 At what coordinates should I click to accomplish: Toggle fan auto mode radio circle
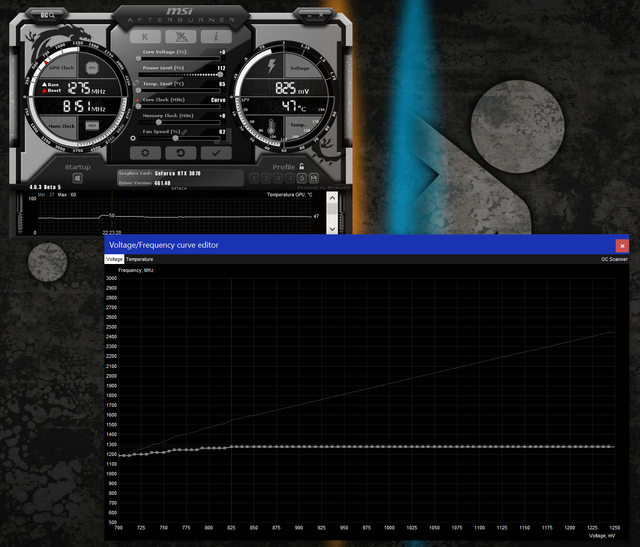[x=133, y=138]
